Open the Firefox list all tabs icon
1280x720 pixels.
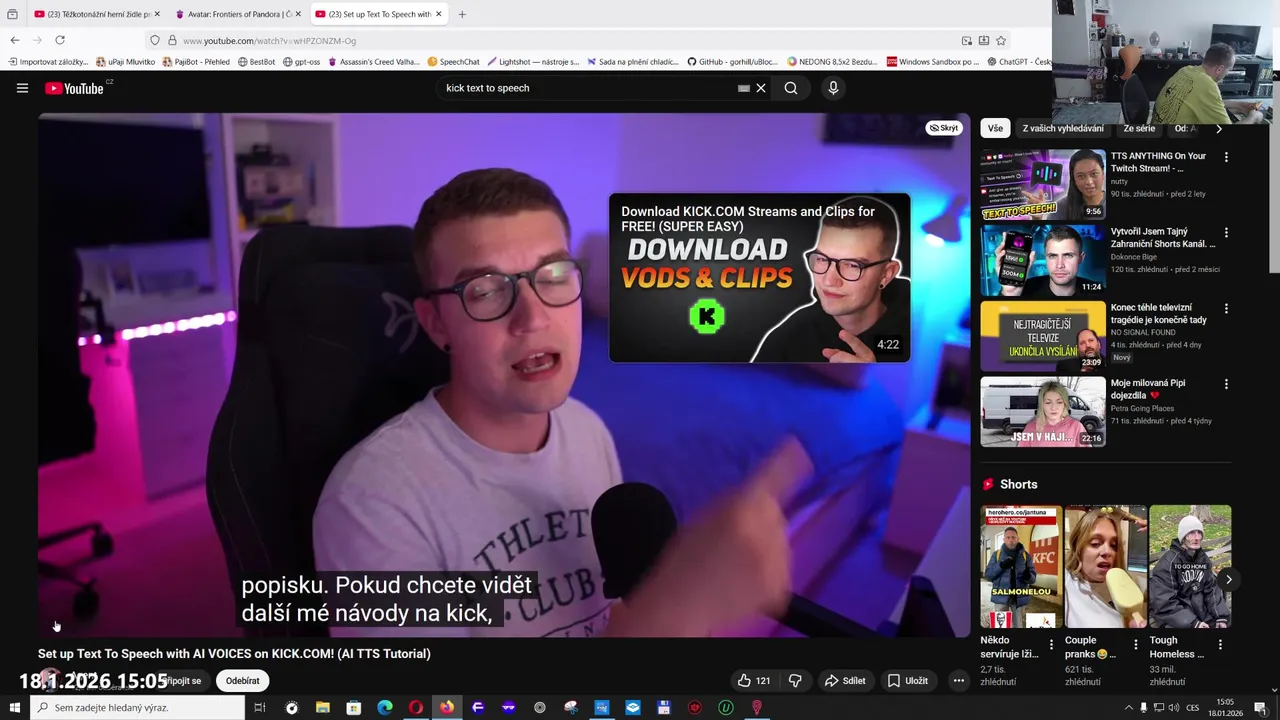click(x=12, y=14)
